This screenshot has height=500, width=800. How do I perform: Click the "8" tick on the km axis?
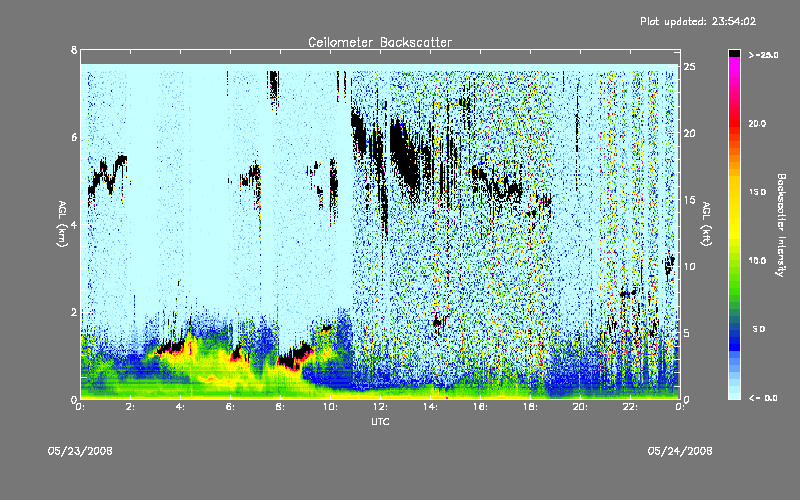point(74,50)
